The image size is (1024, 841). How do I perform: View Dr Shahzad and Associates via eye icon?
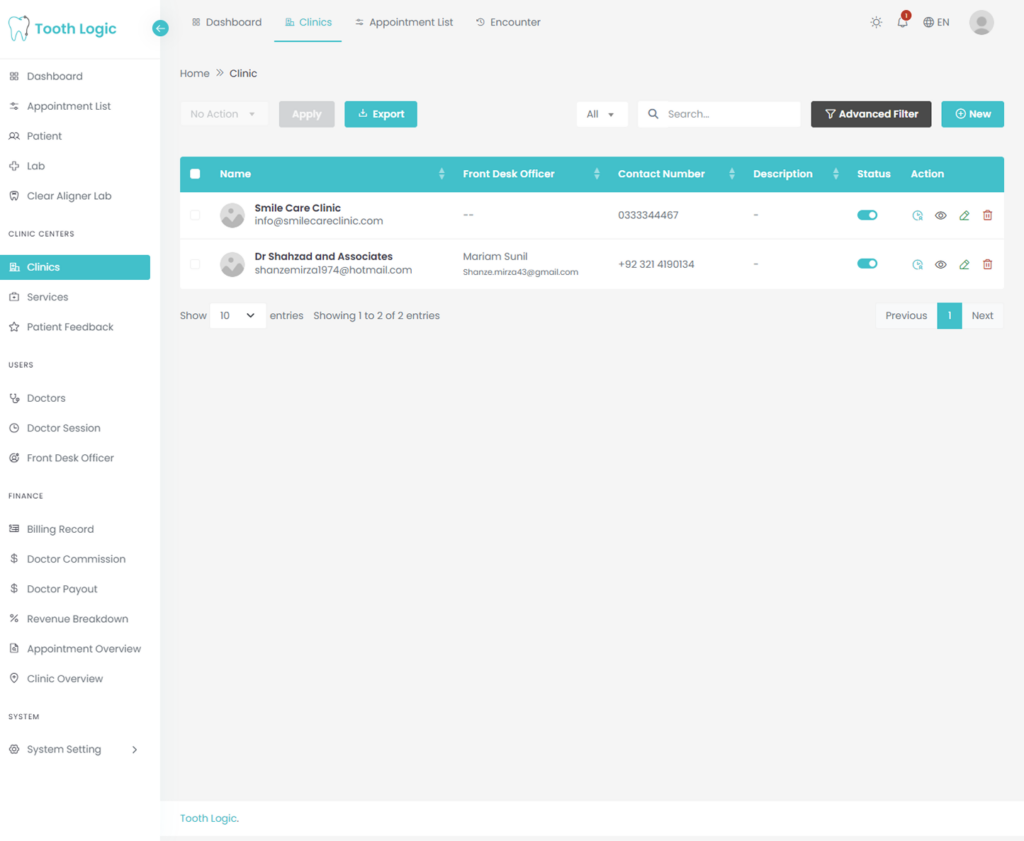[x=940, y=264]
